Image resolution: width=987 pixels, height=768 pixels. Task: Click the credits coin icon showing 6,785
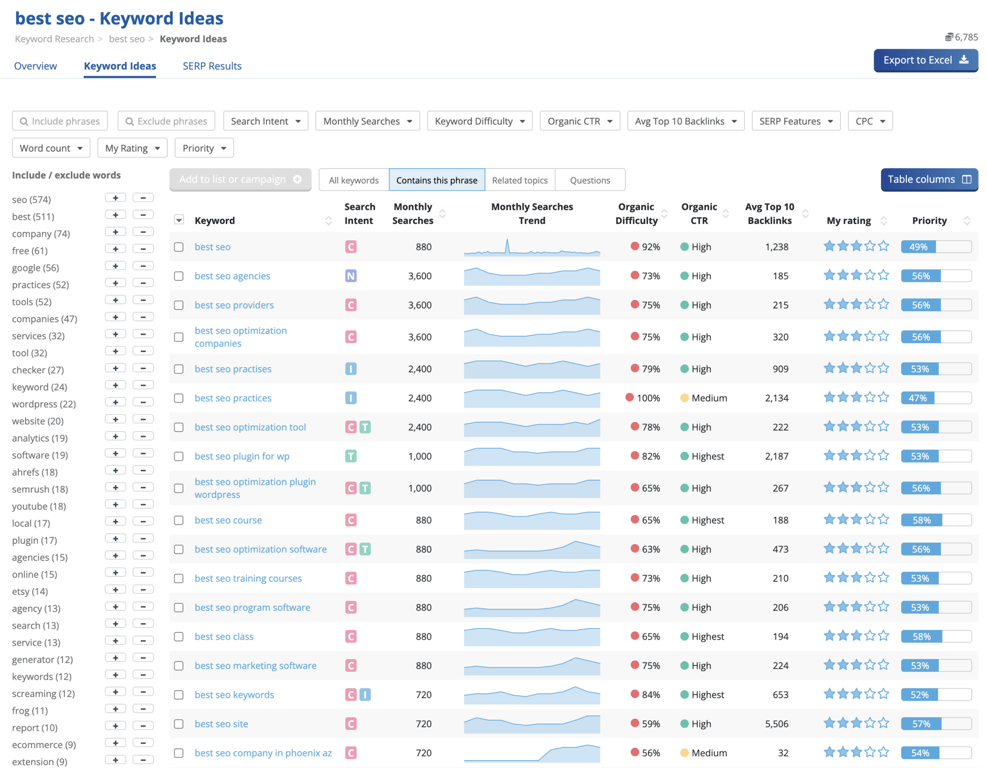click(949, 37)
